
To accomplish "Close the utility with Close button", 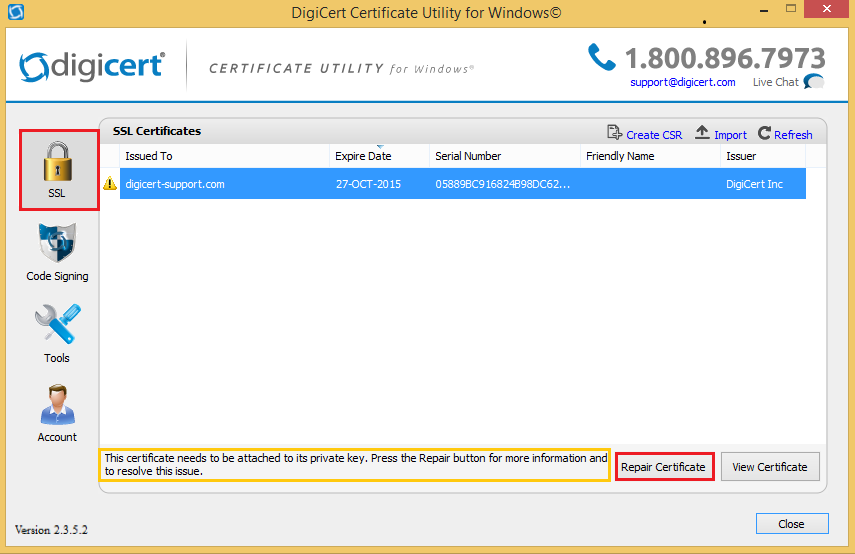I will 791,524.
